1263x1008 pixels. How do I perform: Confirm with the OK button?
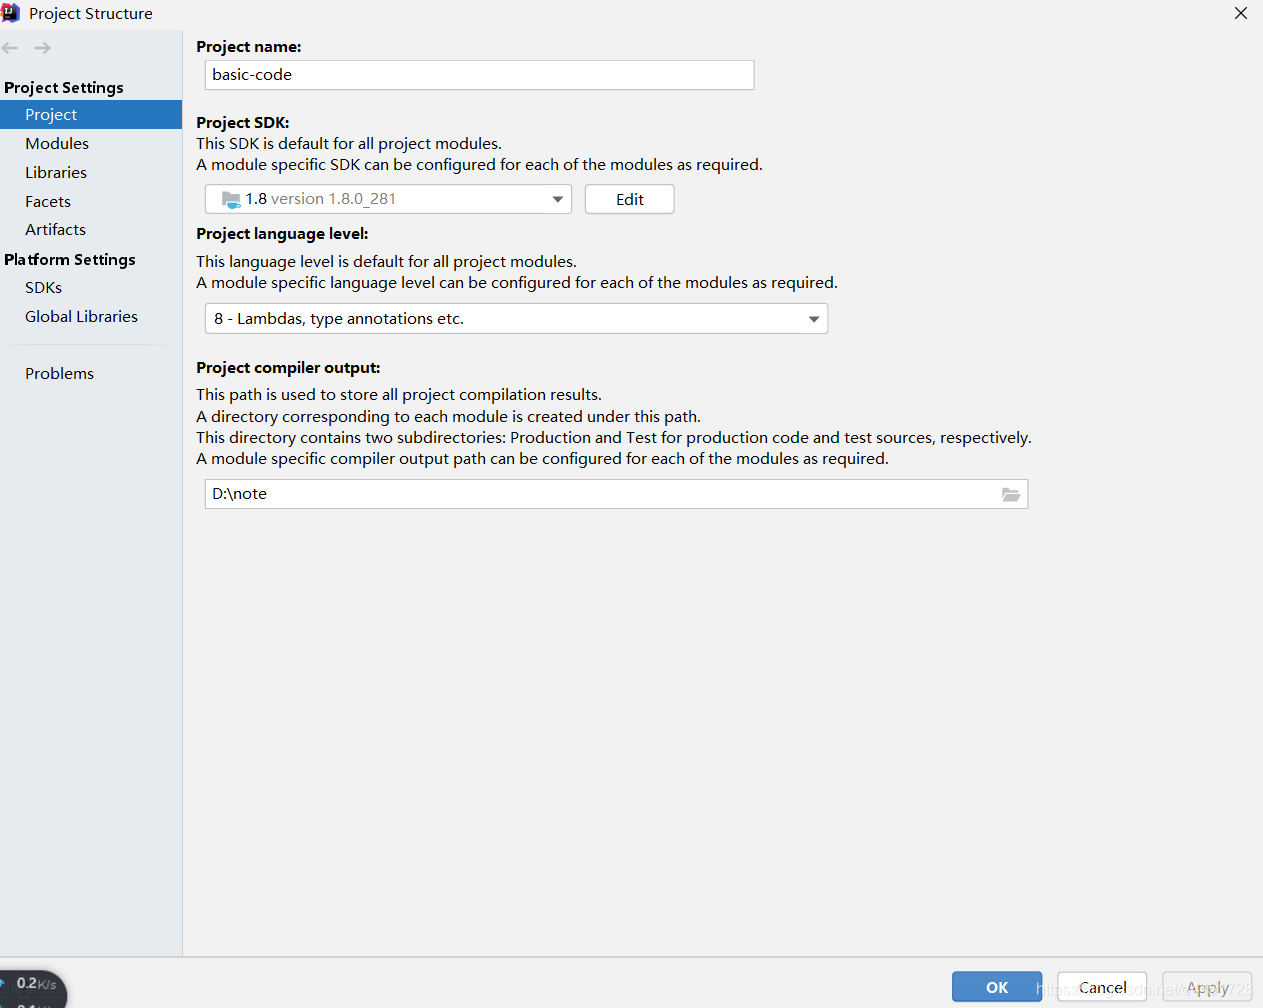997,987
